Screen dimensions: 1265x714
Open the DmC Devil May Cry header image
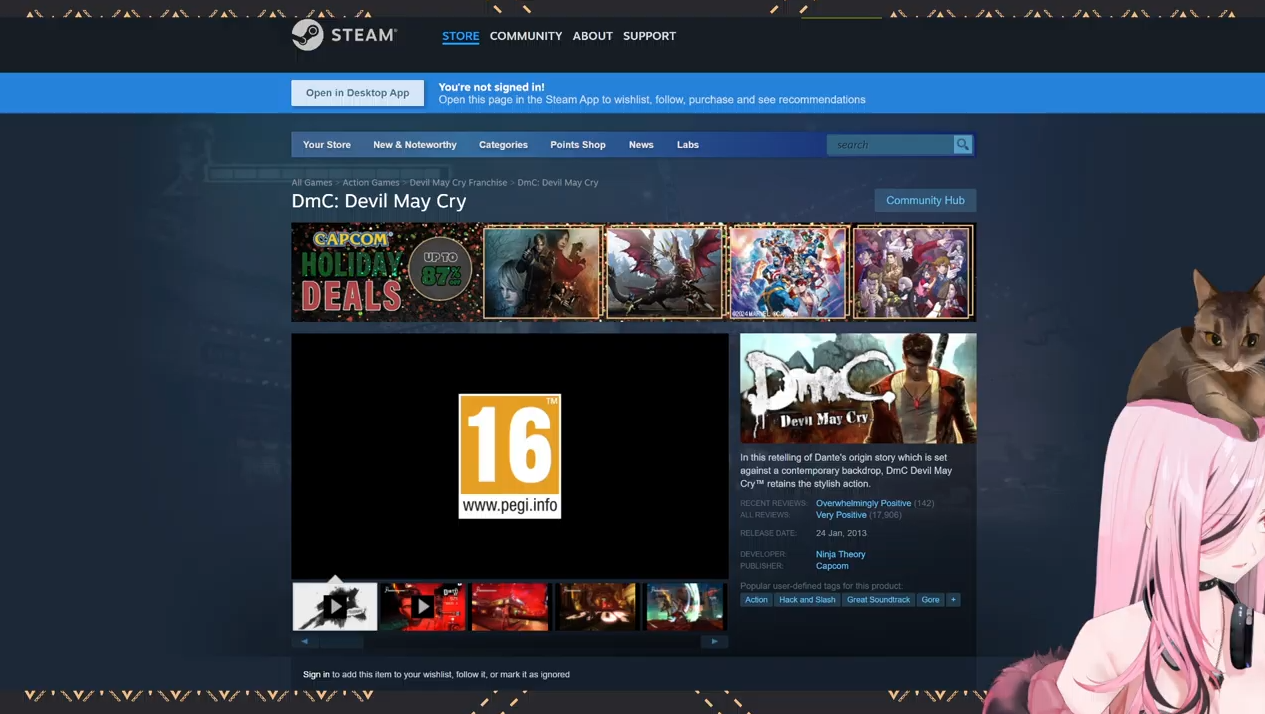[858, 388]
